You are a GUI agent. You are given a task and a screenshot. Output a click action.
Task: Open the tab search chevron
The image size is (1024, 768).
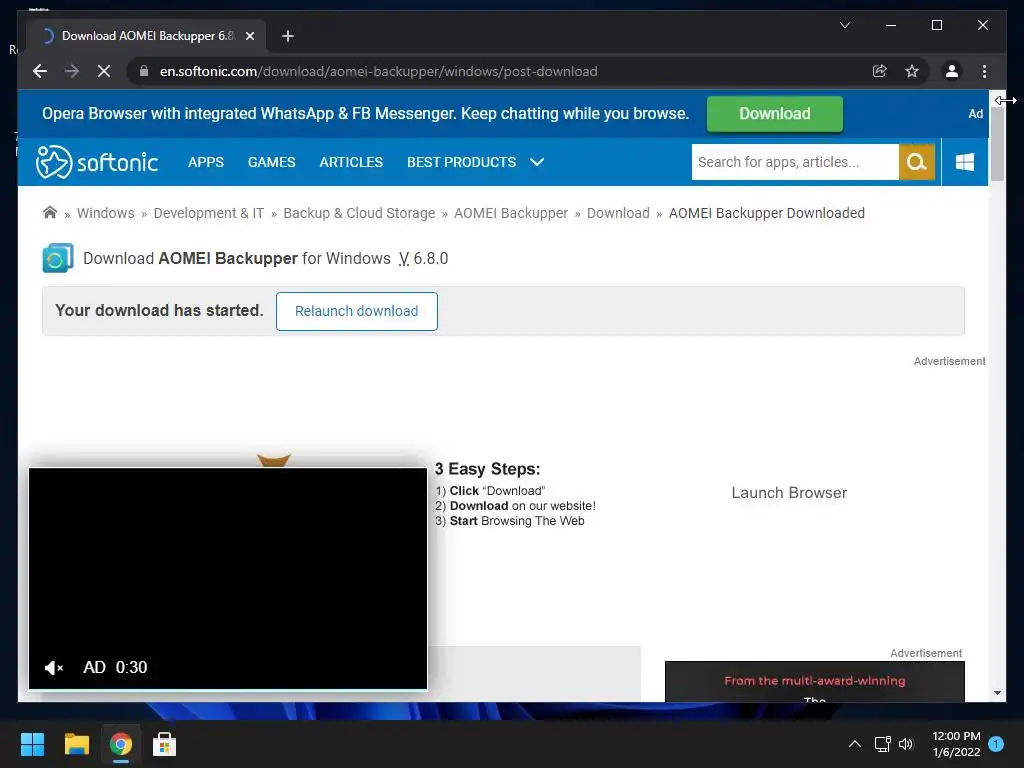[844, 25]
